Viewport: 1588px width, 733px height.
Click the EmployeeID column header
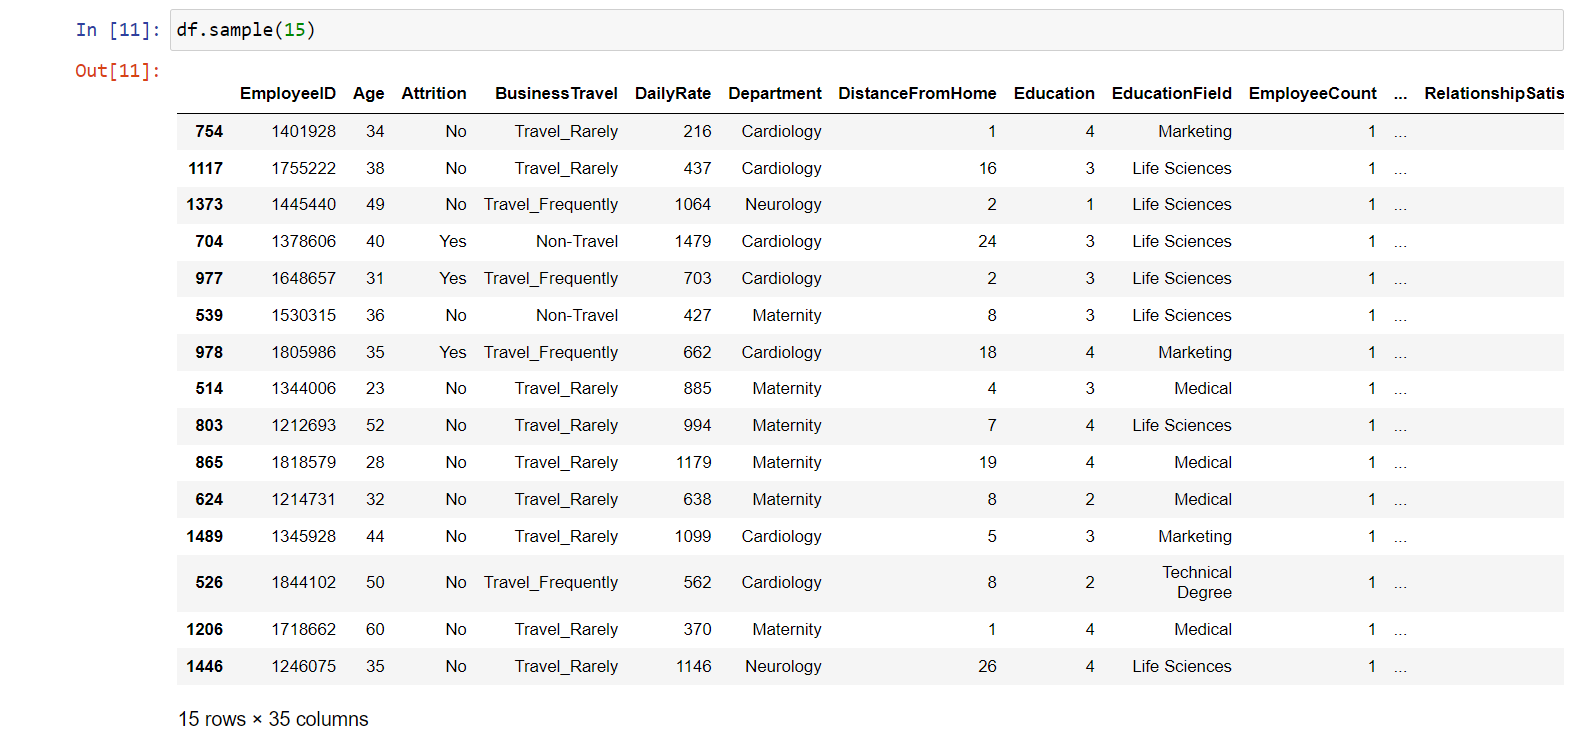tap(288, 93)
